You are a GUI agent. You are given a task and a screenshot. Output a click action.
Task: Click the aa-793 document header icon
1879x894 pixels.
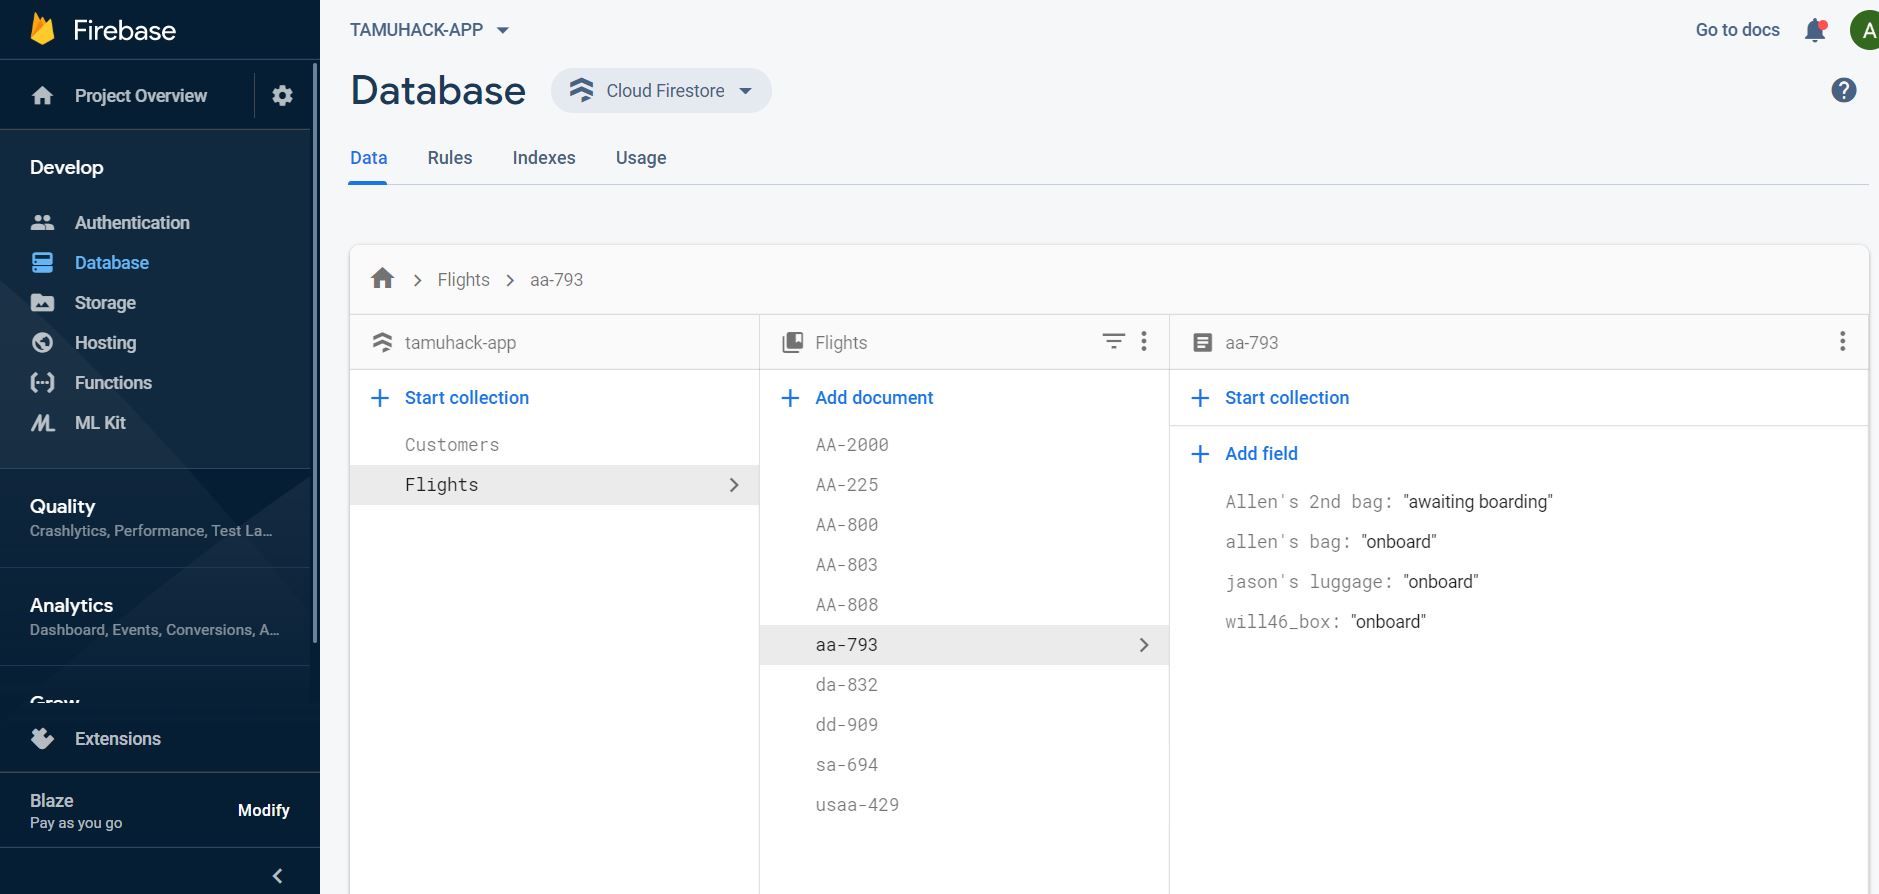(x=1203, y=342)
